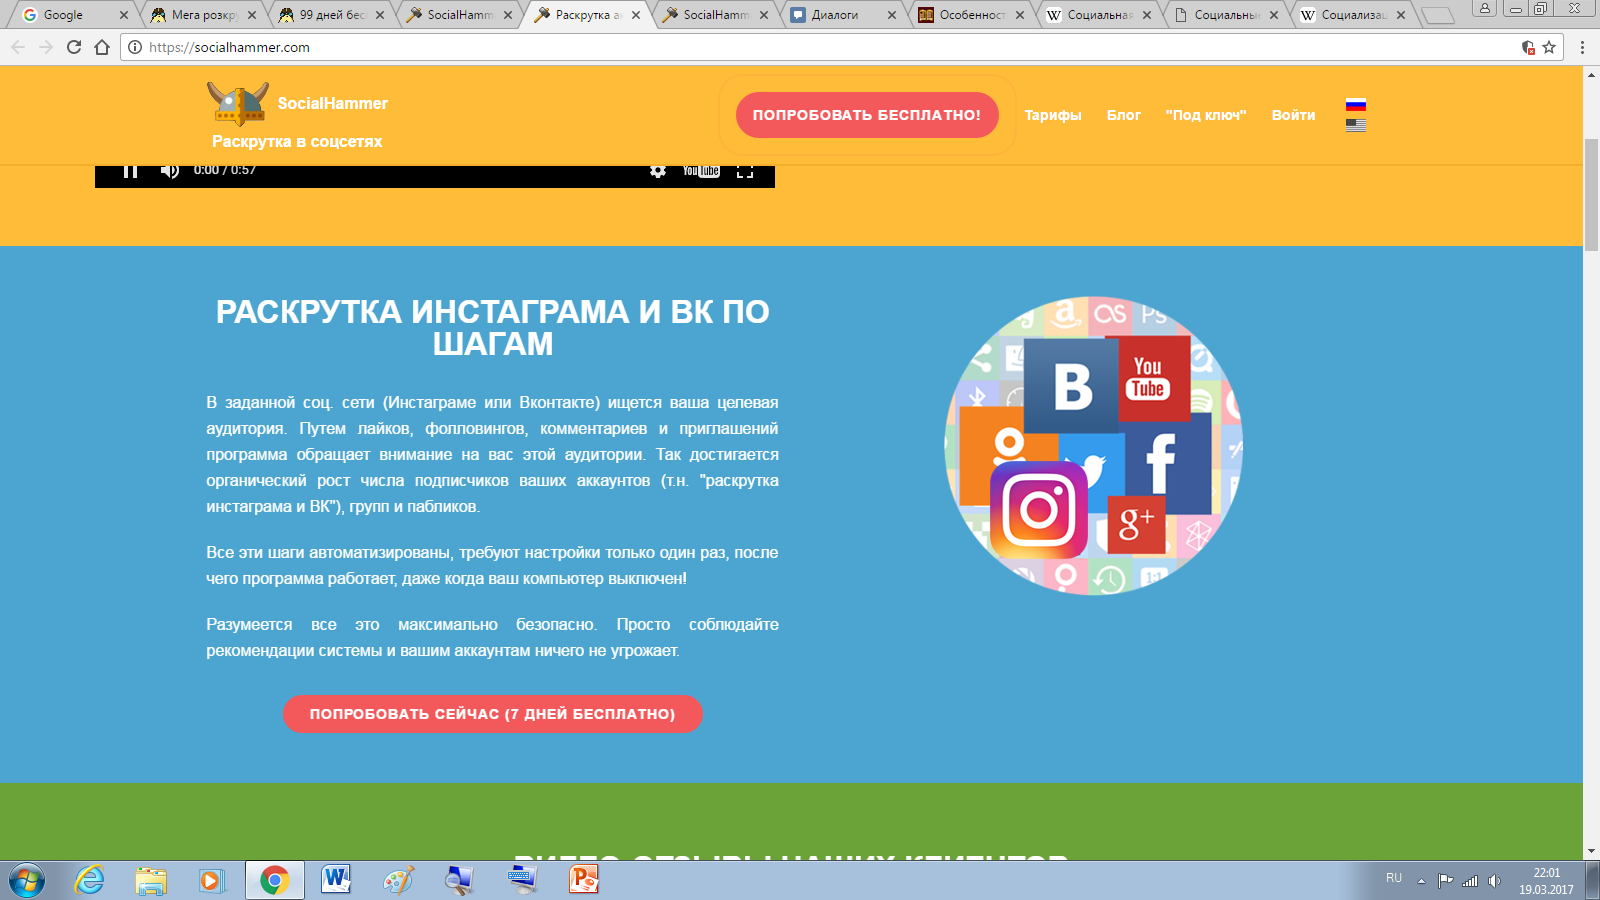Click the video time '0:00 / 0:57'

[x=225, y=170]
